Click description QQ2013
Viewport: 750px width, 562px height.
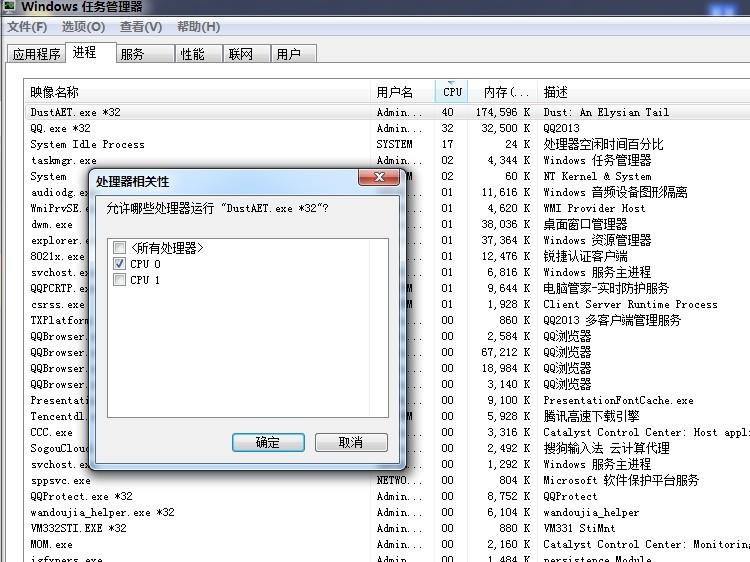(561, 128)
